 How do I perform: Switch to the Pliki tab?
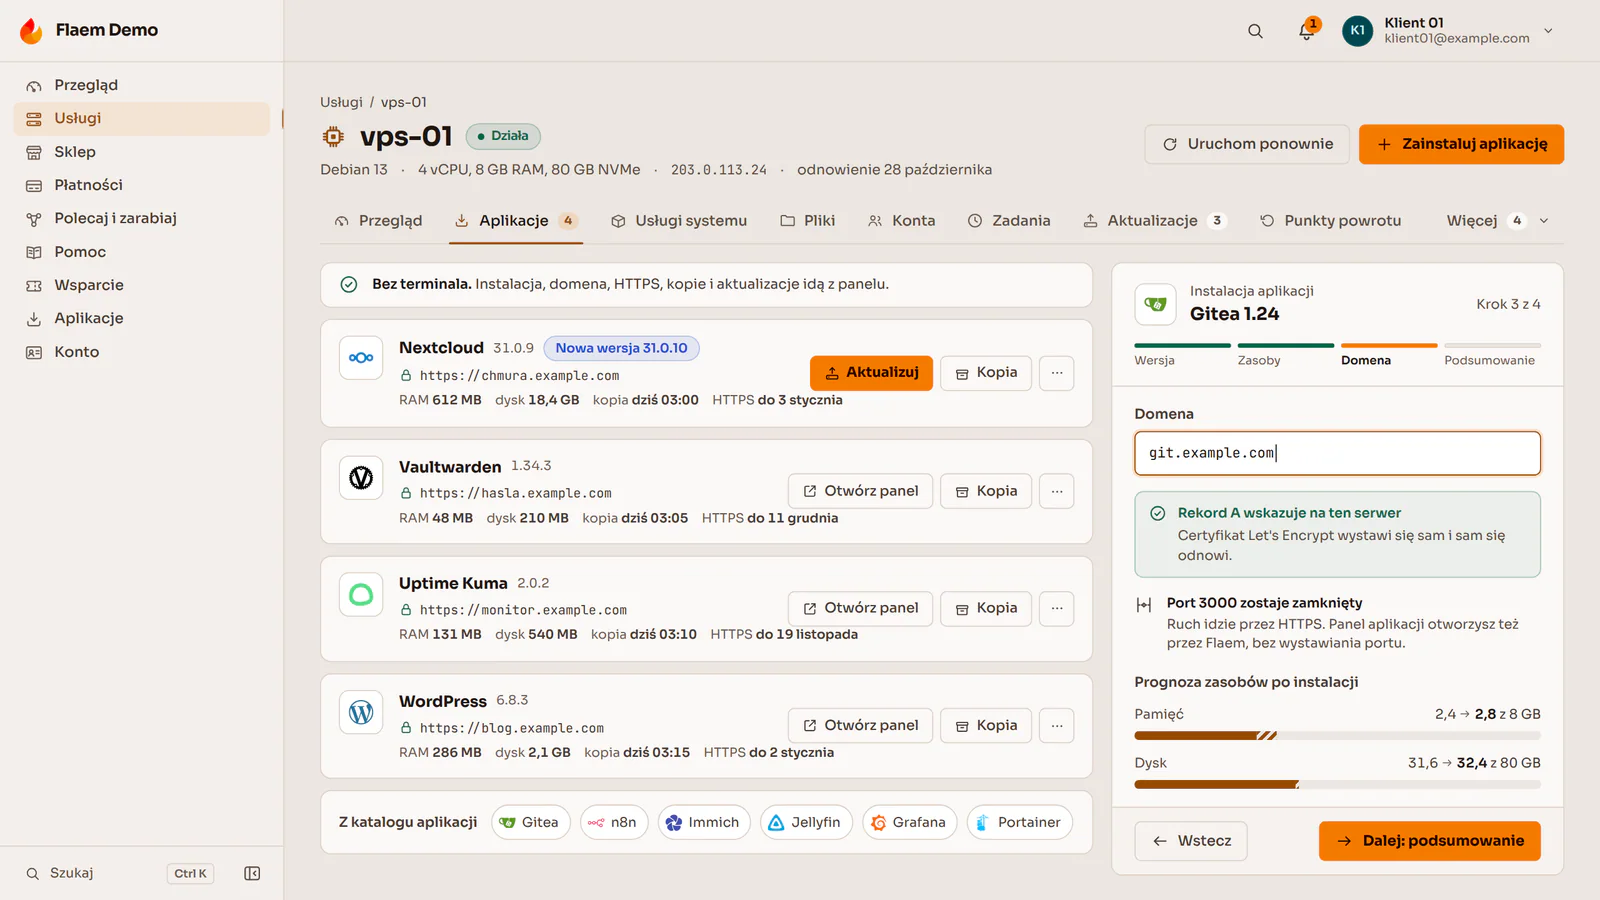807,221
